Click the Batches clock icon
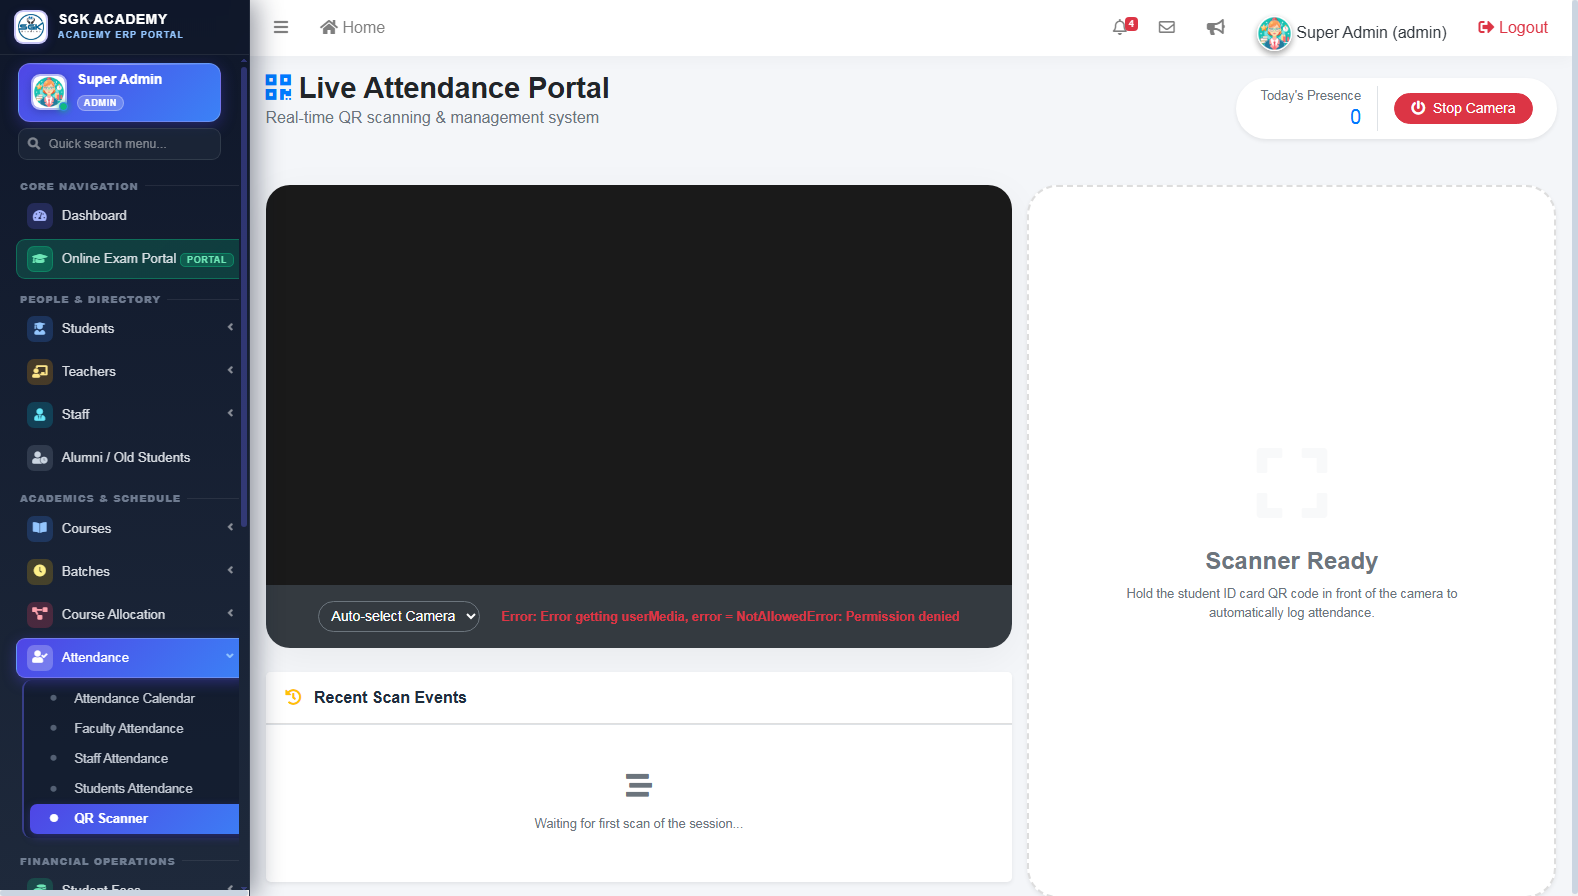The height and width of the screenshot is (896, 1578). 40,572
